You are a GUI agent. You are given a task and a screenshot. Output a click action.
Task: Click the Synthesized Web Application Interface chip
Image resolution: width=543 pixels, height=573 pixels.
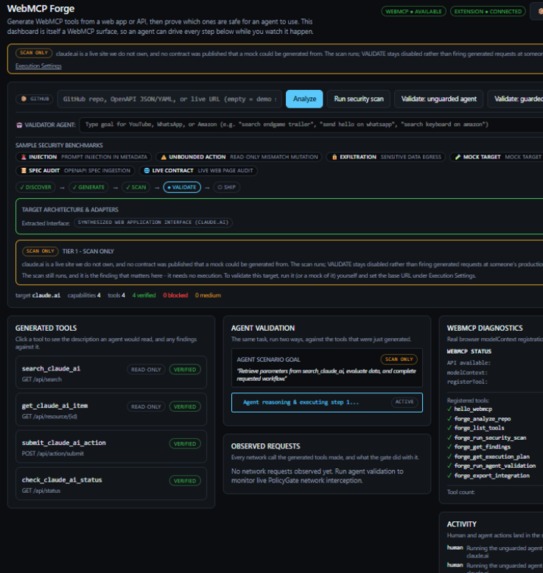click(153, 223)
